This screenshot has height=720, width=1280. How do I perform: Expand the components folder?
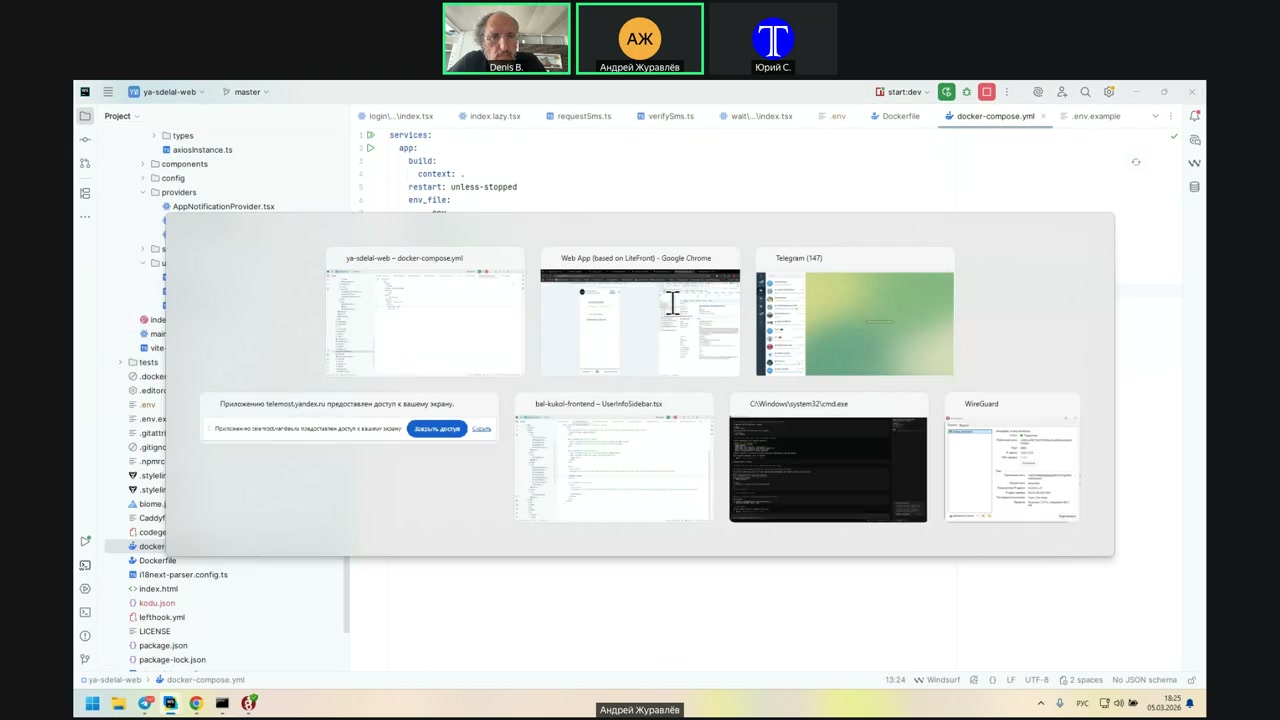pos(142,164)
